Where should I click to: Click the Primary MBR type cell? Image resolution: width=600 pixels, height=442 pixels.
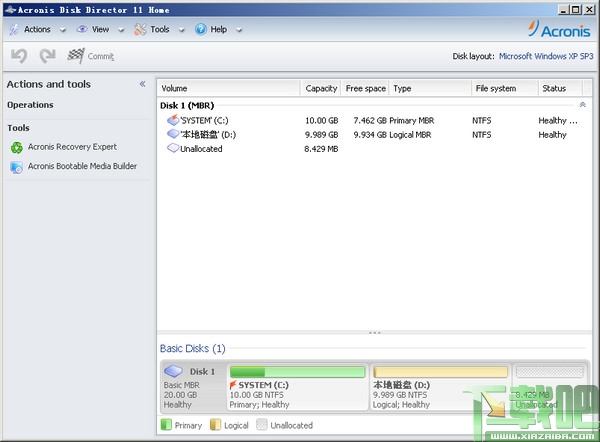(x=412, y=121)
